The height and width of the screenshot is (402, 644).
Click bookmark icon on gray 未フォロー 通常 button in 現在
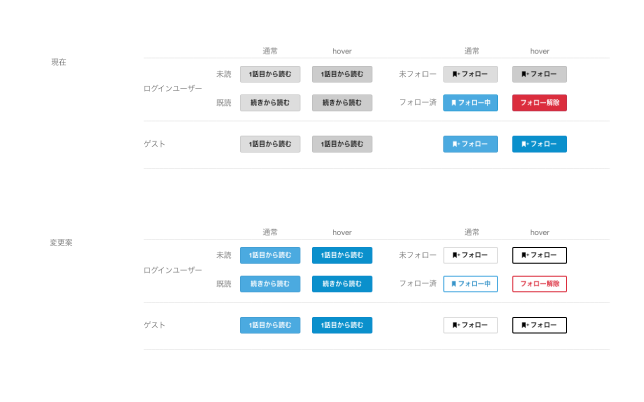pos(455,74)
